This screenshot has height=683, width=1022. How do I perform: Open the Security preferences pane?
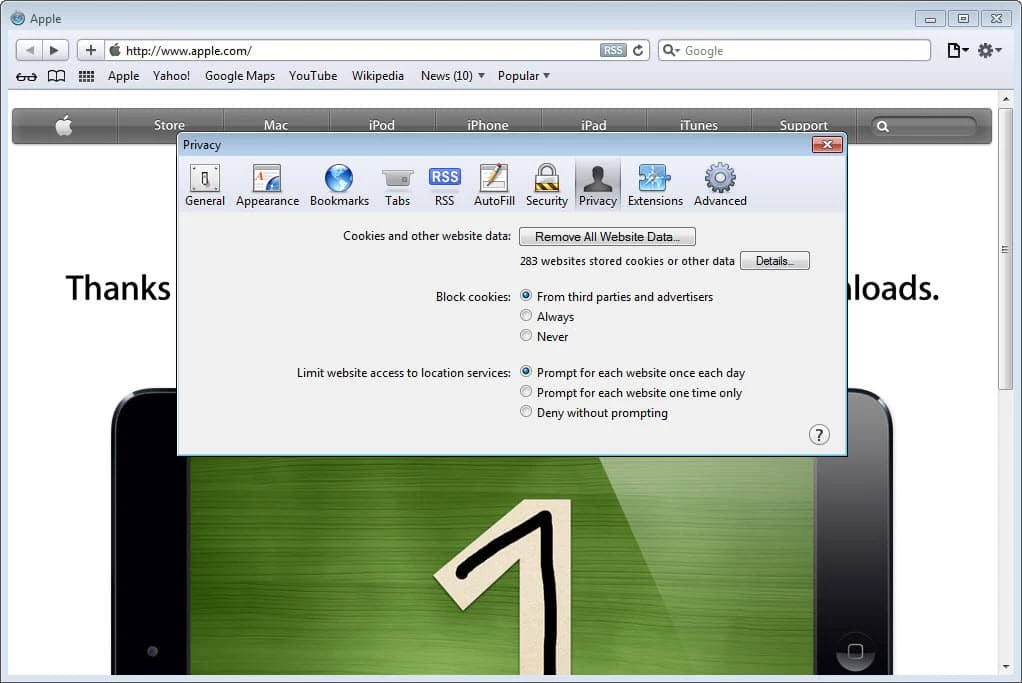(546, 185)
